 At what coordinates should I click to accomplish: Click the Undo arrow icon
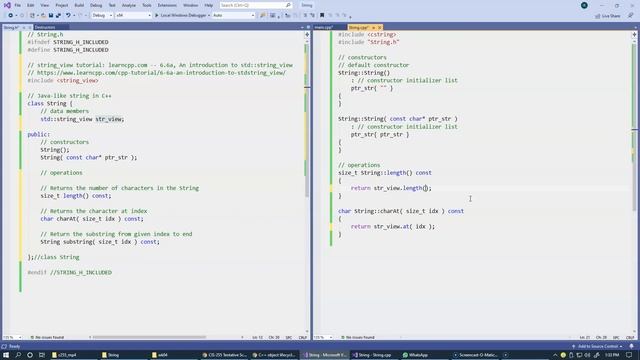(x=68, y=16)
